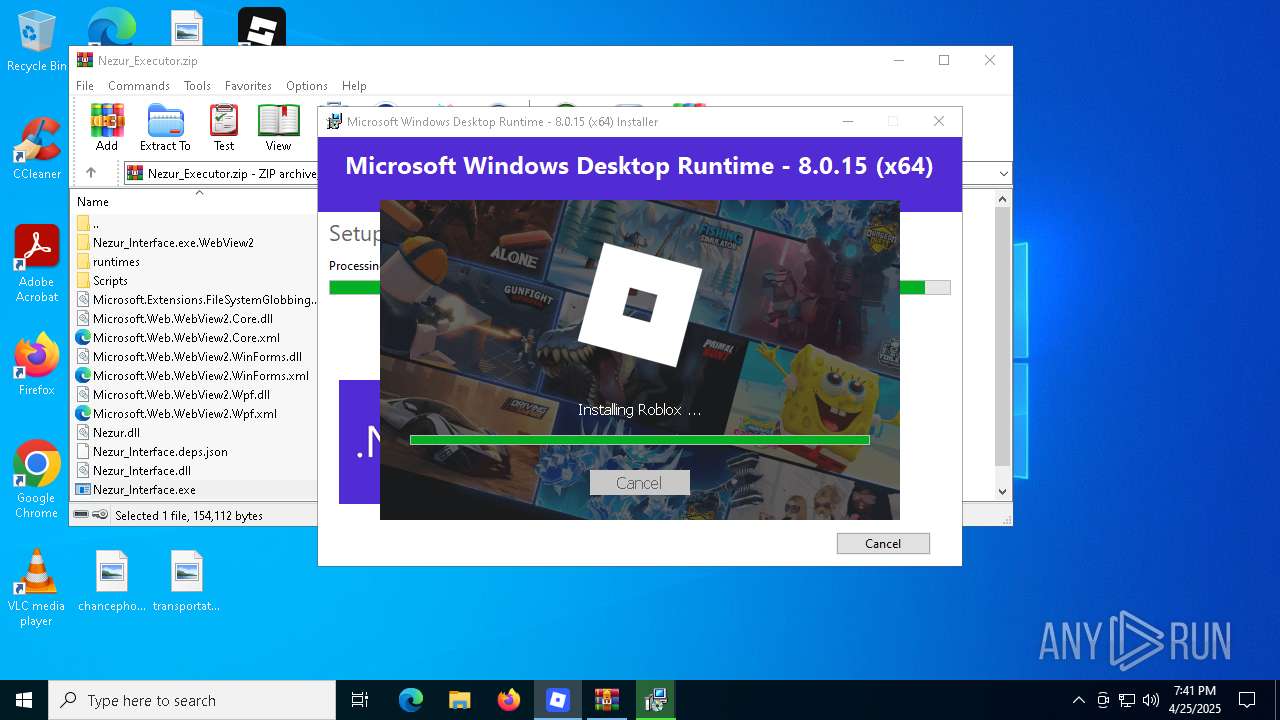Click the taskbar search box
Image resolution: width=1280 pixels, height=720 pixels.
[x=192, y=700]
